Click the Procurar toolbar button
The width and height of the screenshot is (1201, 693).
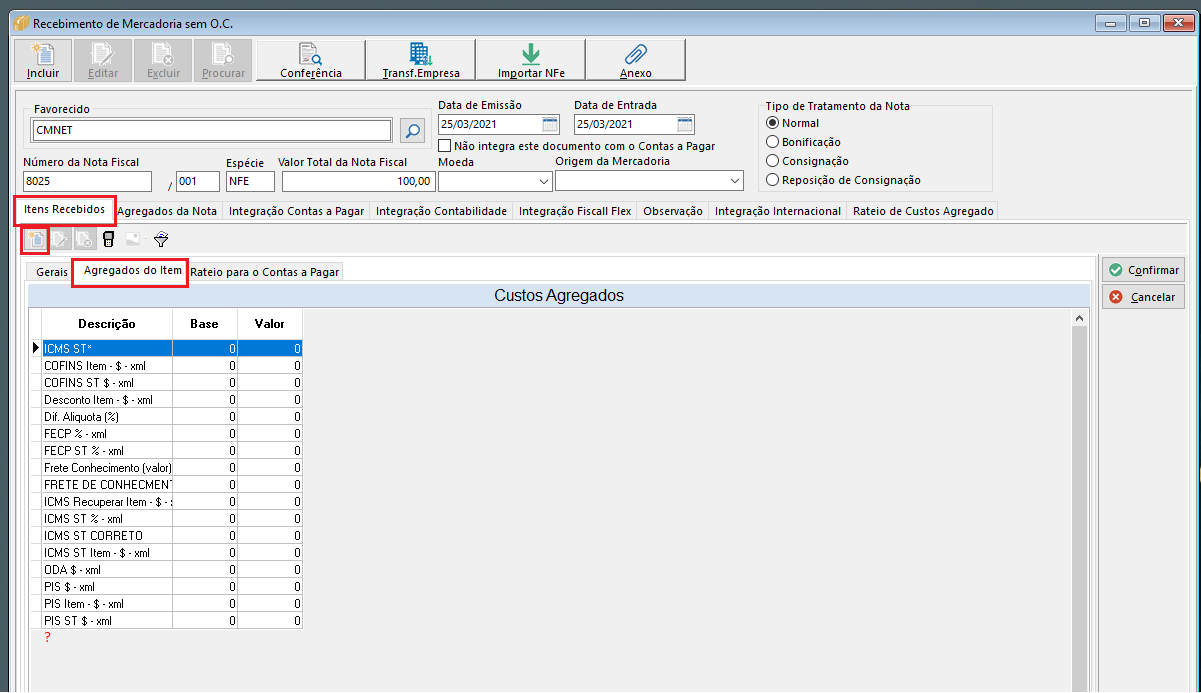(x=223, y=60)
